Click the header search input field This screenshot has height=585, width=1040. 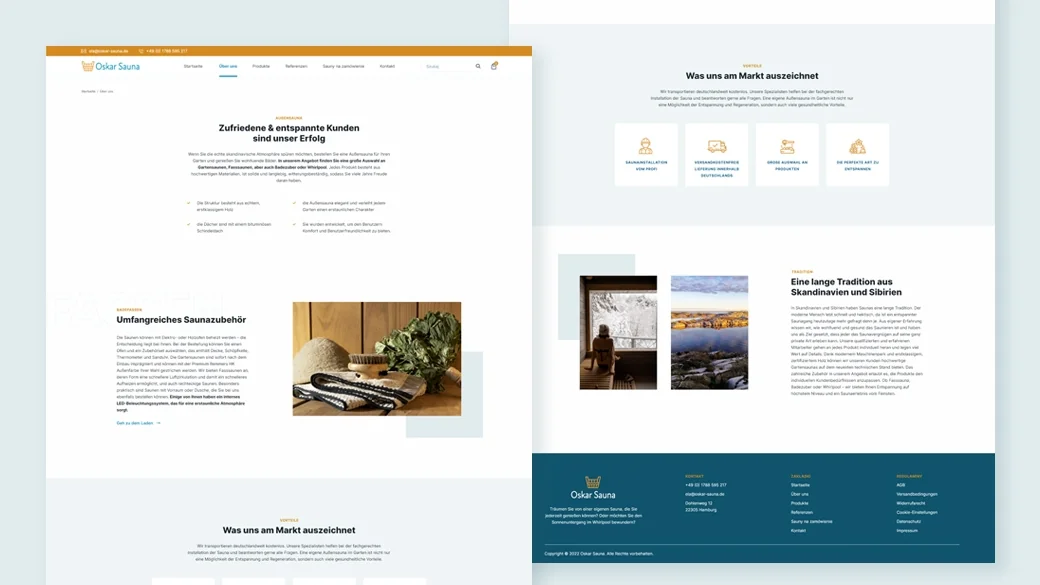point(454,66)
